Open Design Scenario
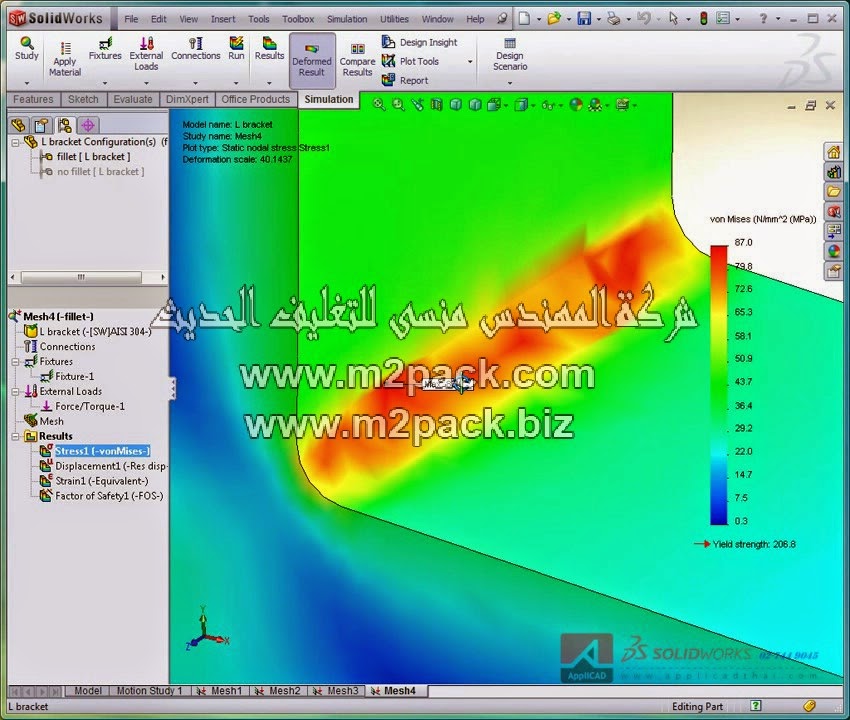Viewport: 850px width, 720px height. pos(510,55)
